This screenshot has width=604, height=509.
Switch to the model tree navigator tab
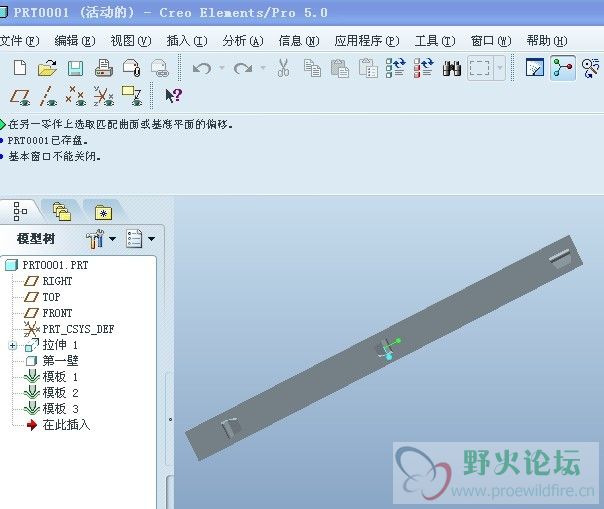click(x=20, y=211)
